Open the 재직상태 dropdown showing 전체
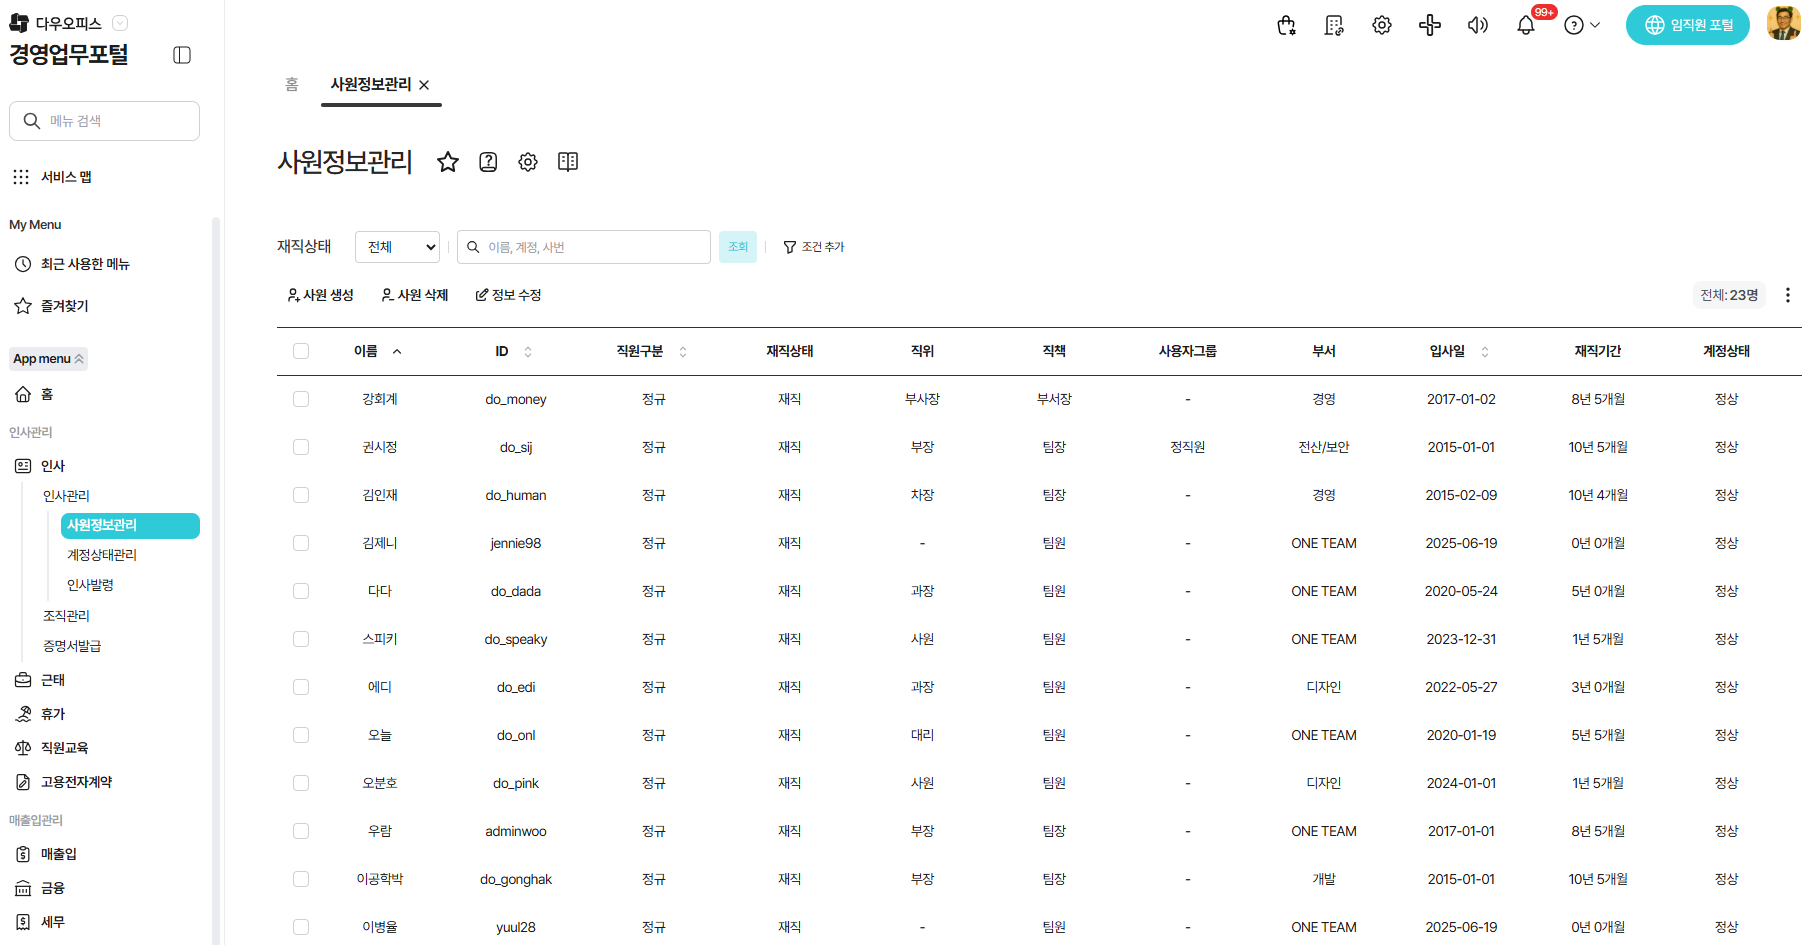The image size is (1815, 945). click(x=398, y=247)
